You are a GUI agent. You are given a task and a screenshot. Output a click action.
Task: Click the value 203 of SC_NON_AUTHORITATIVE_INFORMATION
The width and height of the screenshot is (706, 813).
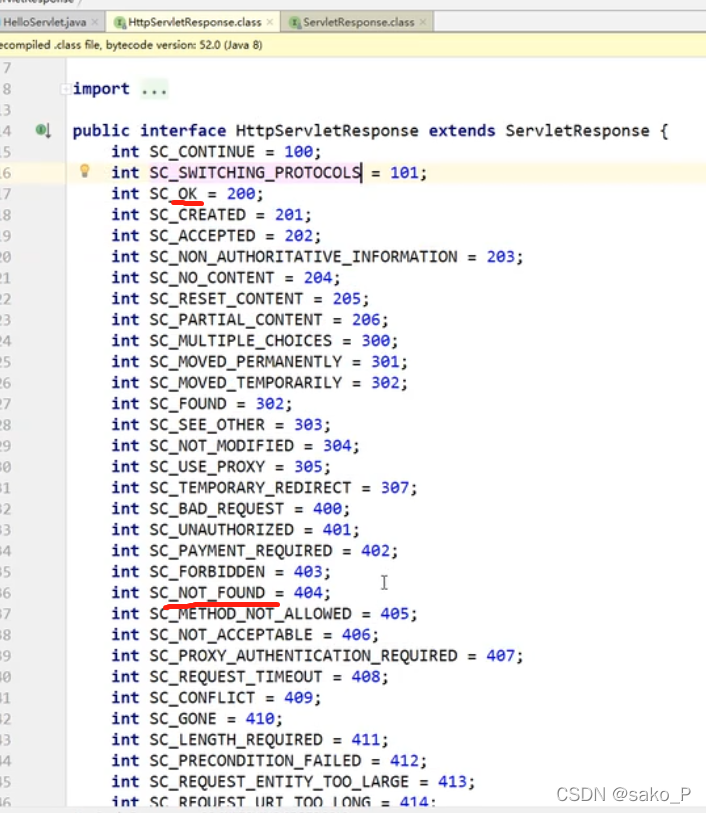tap(501, 257)
